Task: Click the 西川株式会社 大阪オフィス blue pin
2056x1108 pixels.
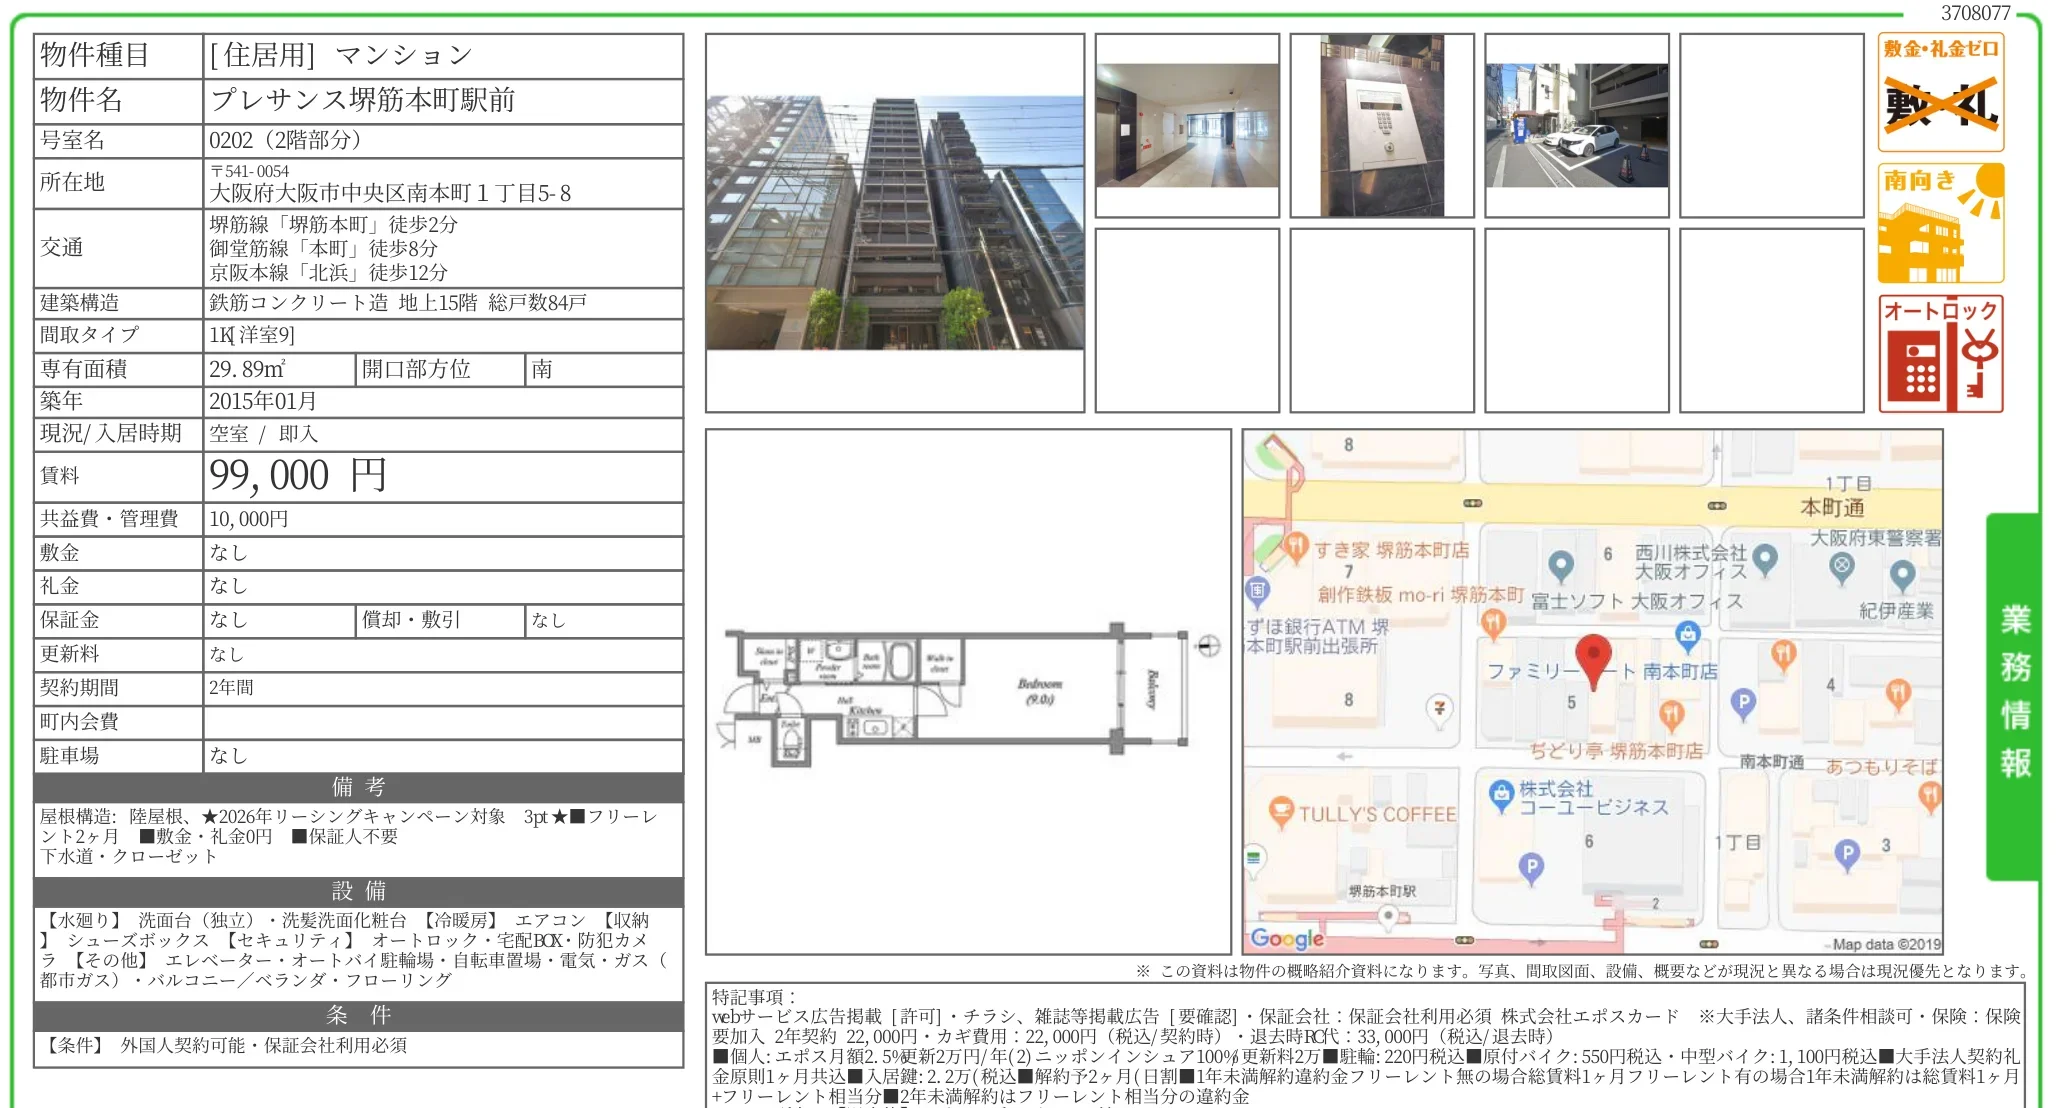Action: 1764,561
